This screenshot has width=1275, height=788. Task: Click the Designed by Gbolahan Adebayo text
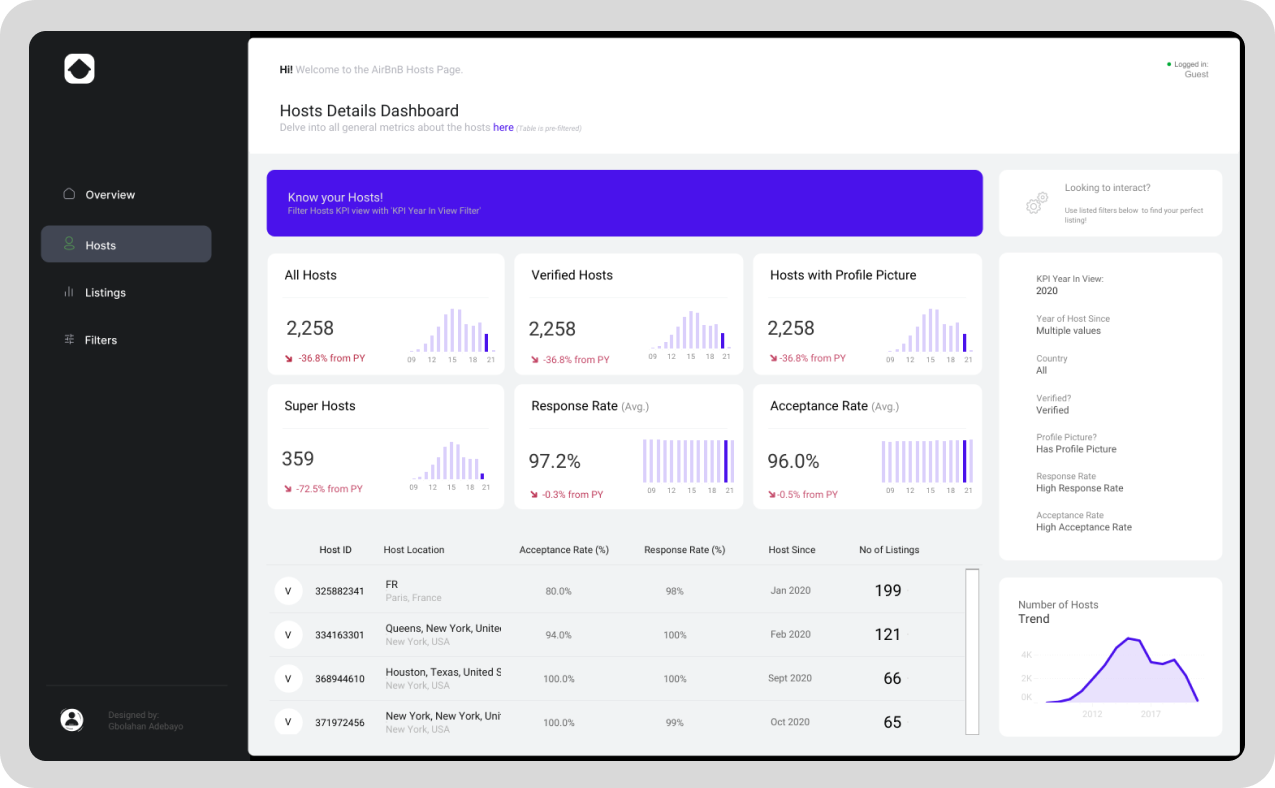pyautogui.click(x=145, y=720)
